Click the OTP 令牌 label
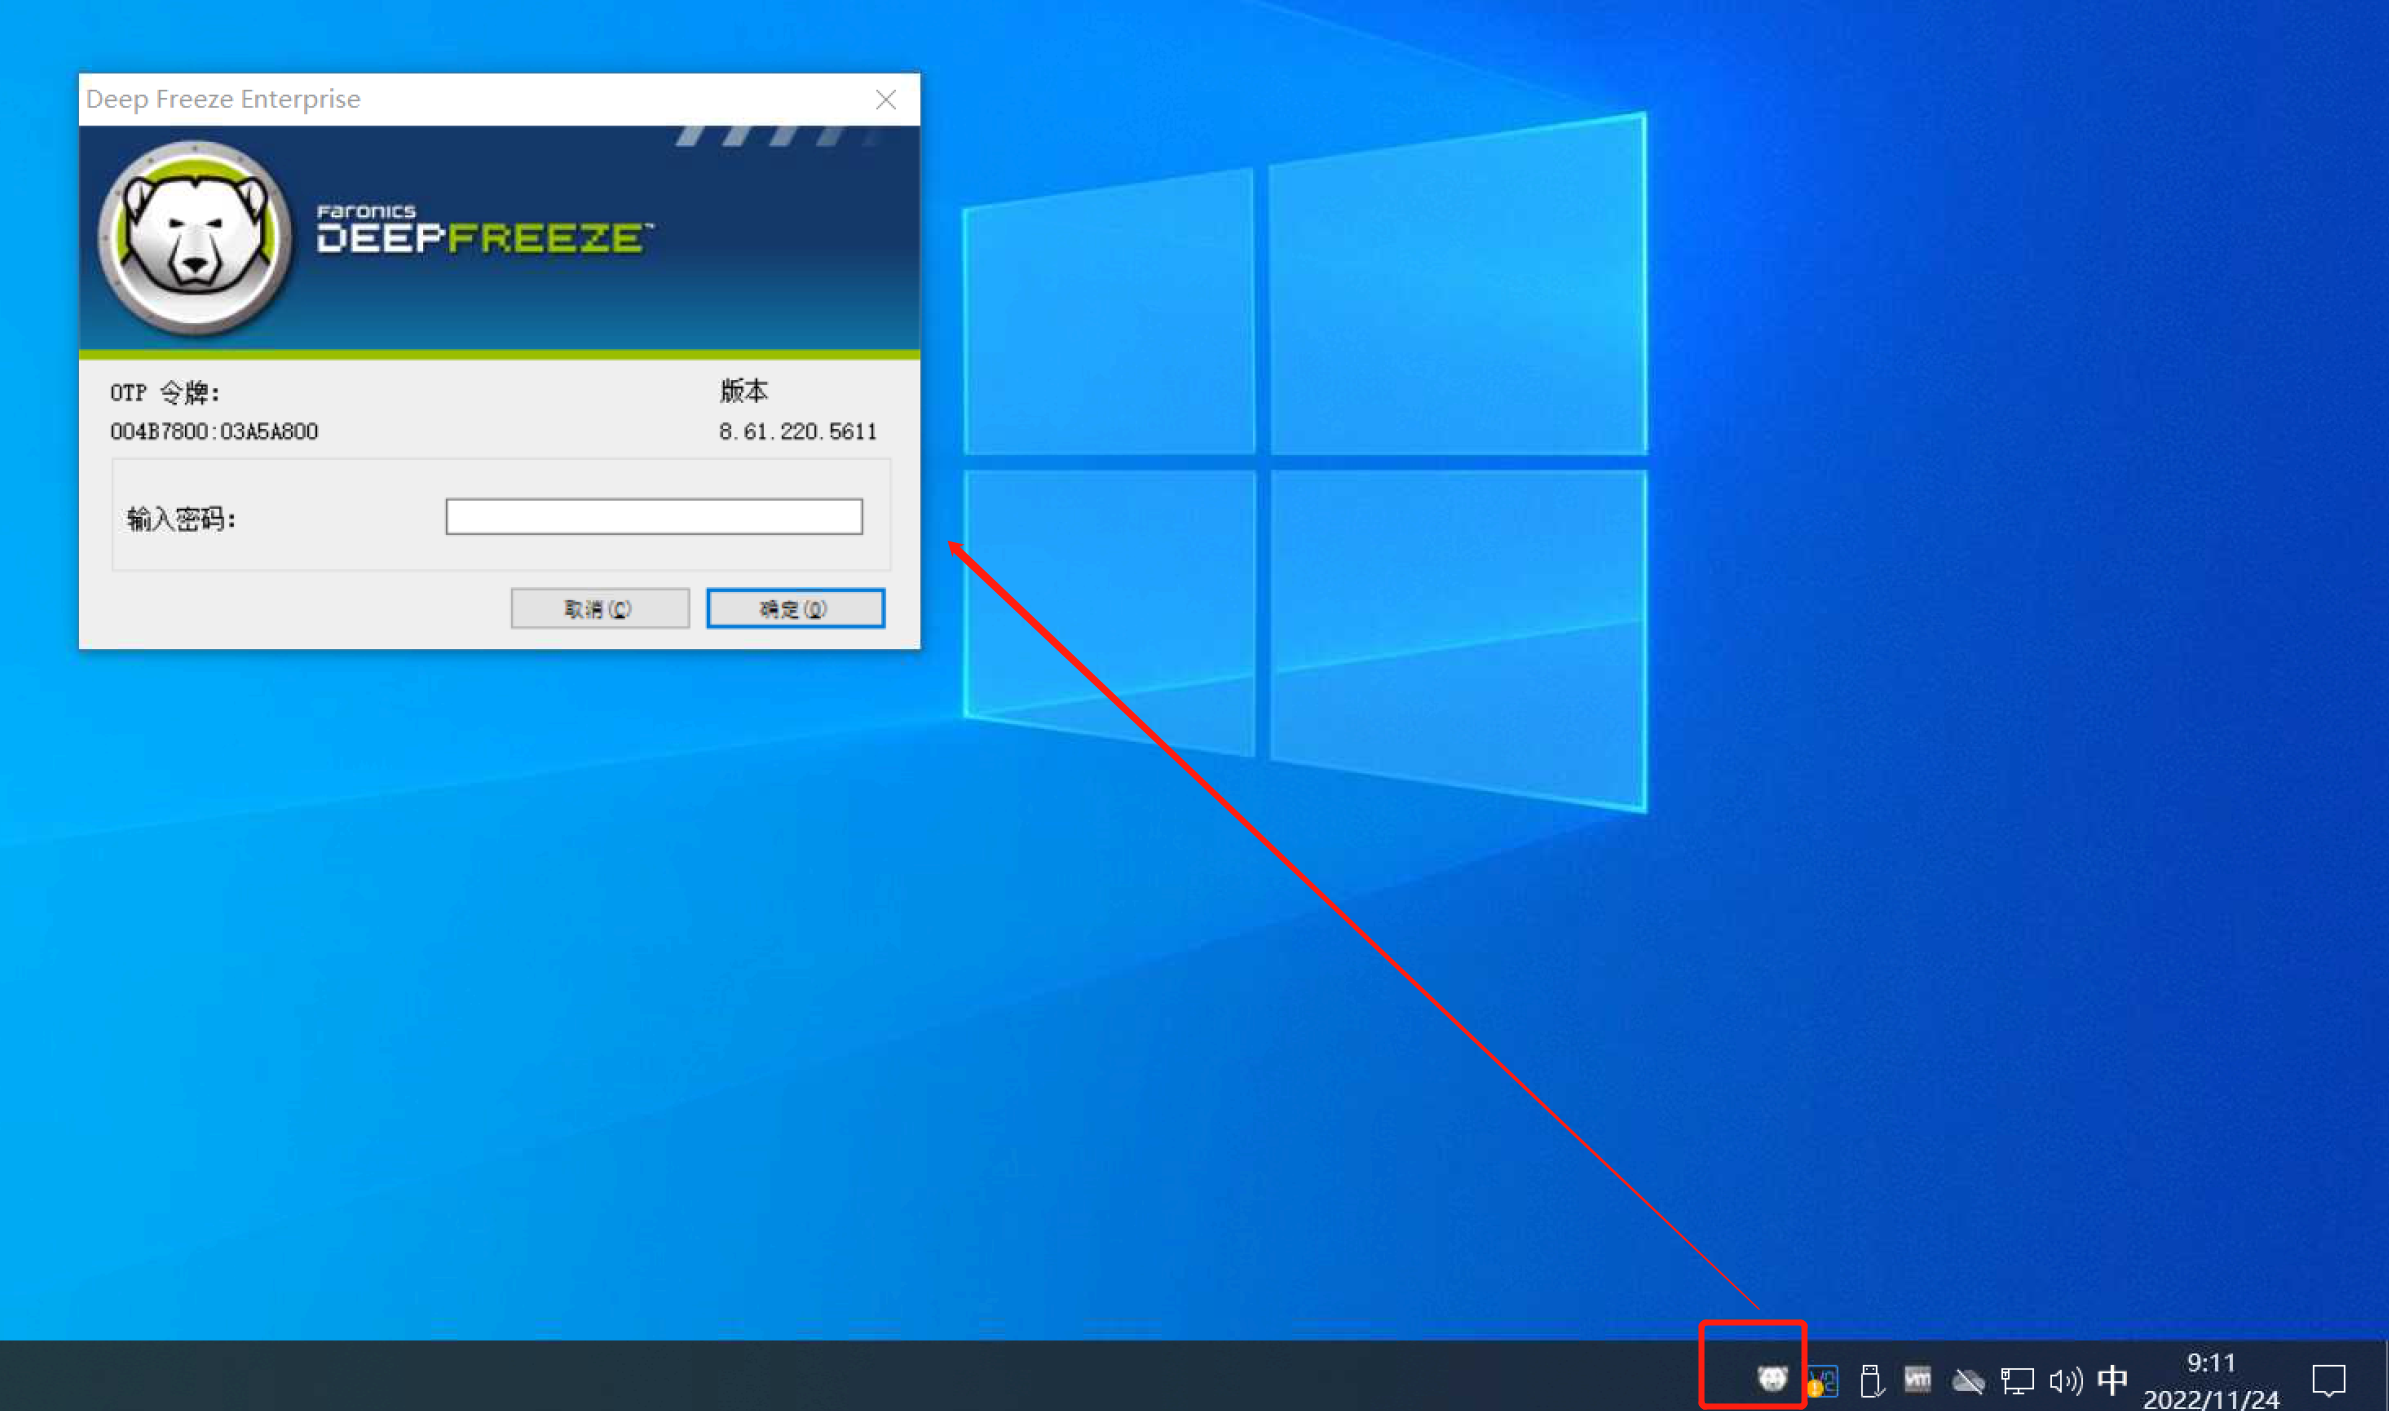Viewport: 2389px width, 1411px height. tap(165, 392)
